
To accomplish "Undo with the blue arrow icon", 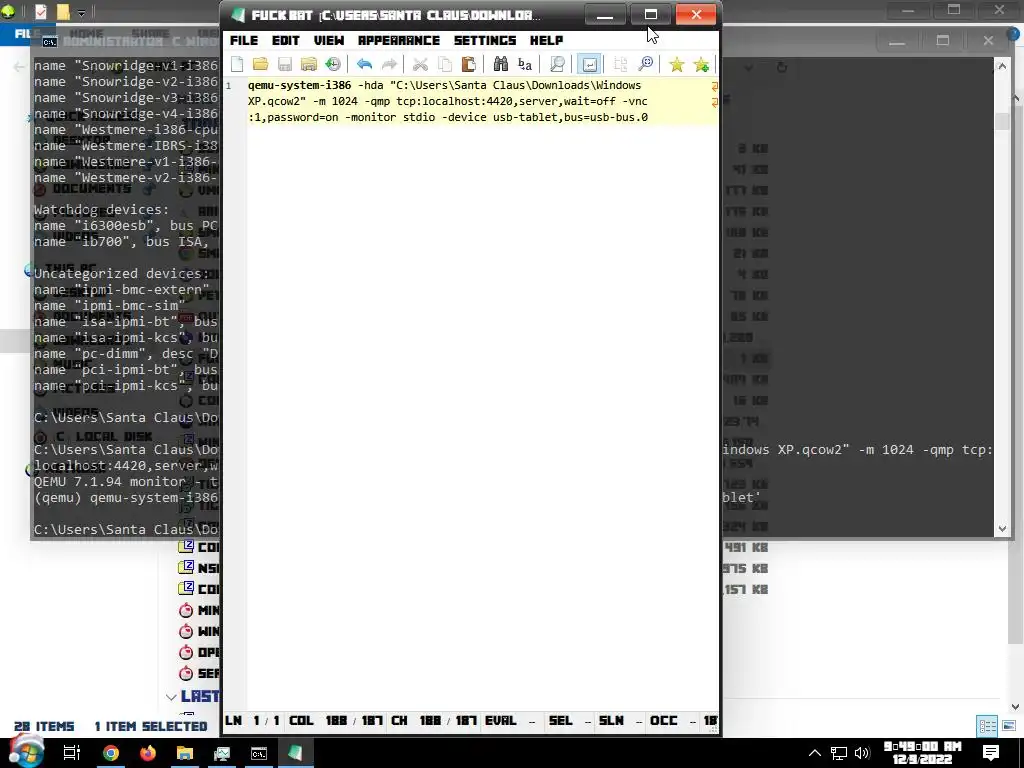I will [364, 64].
